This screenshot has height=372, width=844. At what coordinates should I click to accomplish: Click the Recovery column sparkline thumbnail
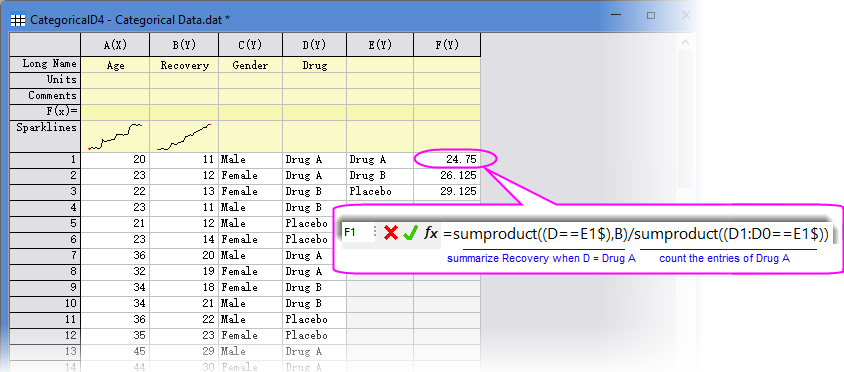184,136
